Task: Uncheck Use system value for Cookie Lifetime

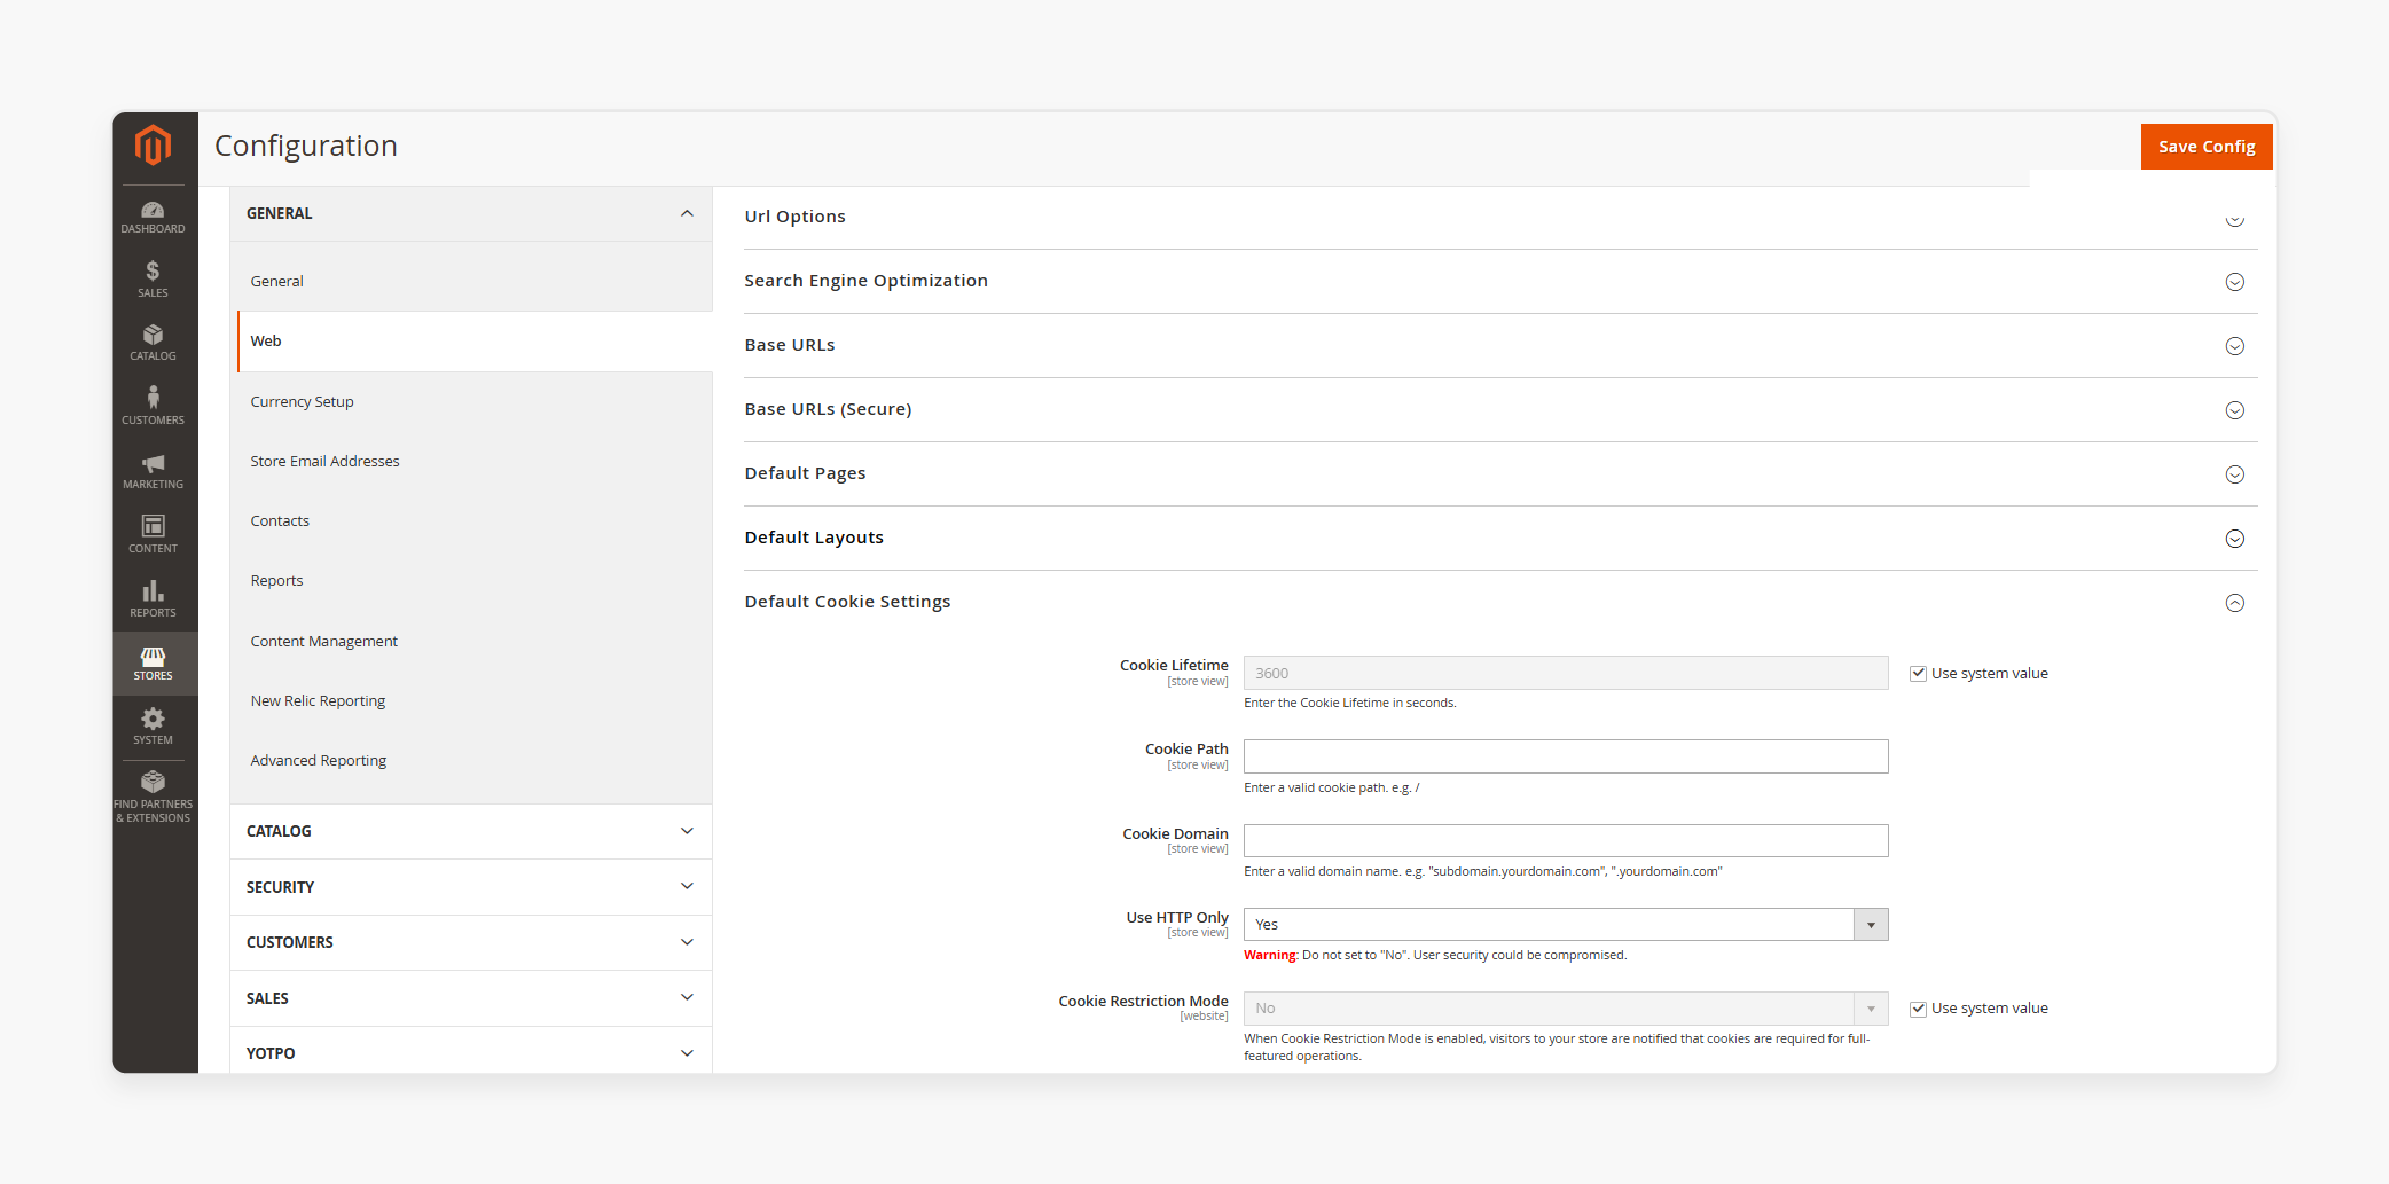Action: [1918, 673]
